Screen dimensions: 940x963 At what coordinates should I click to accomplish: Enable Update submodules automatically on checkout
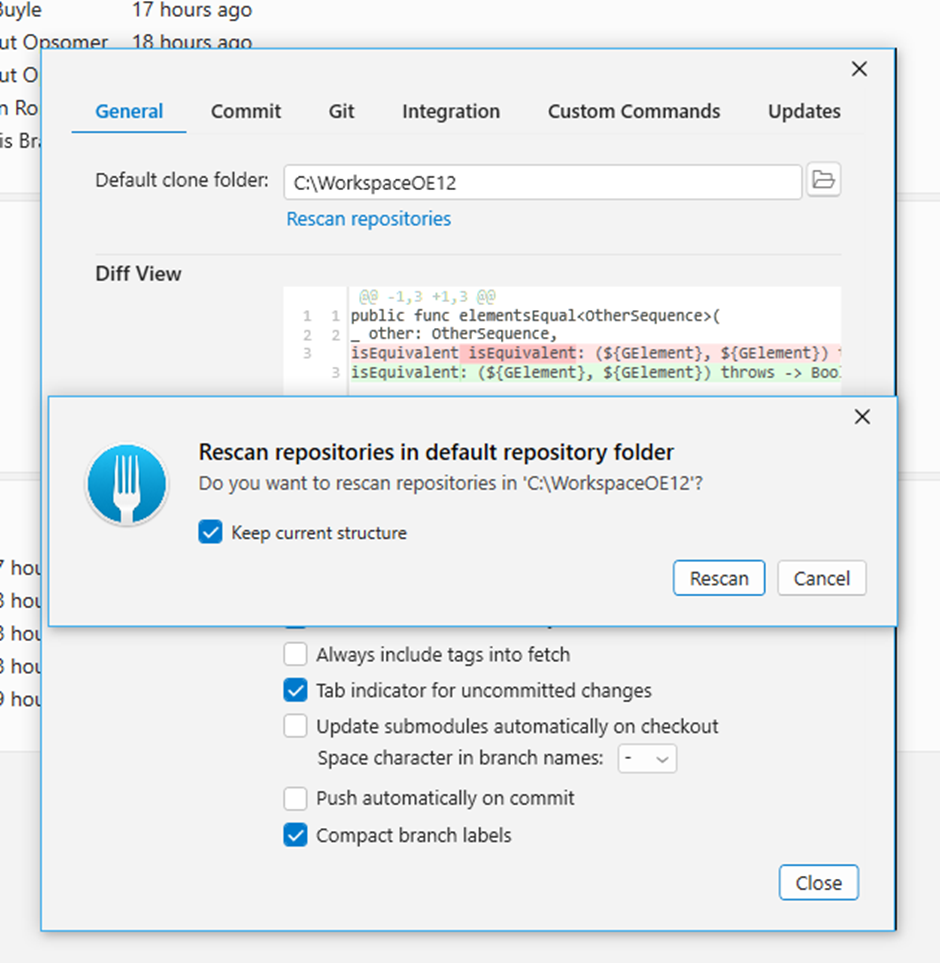click(x=296, y=726)
